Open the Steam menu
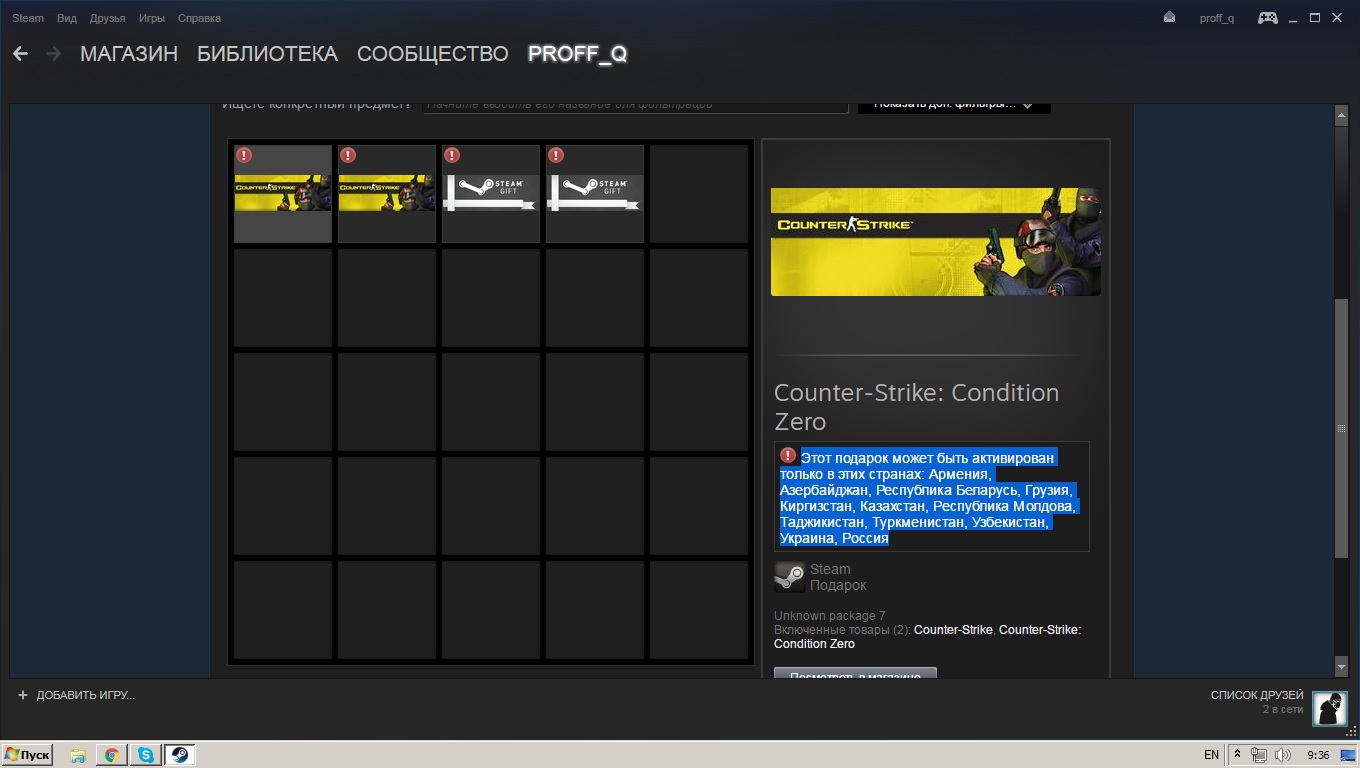 point(28,18)
